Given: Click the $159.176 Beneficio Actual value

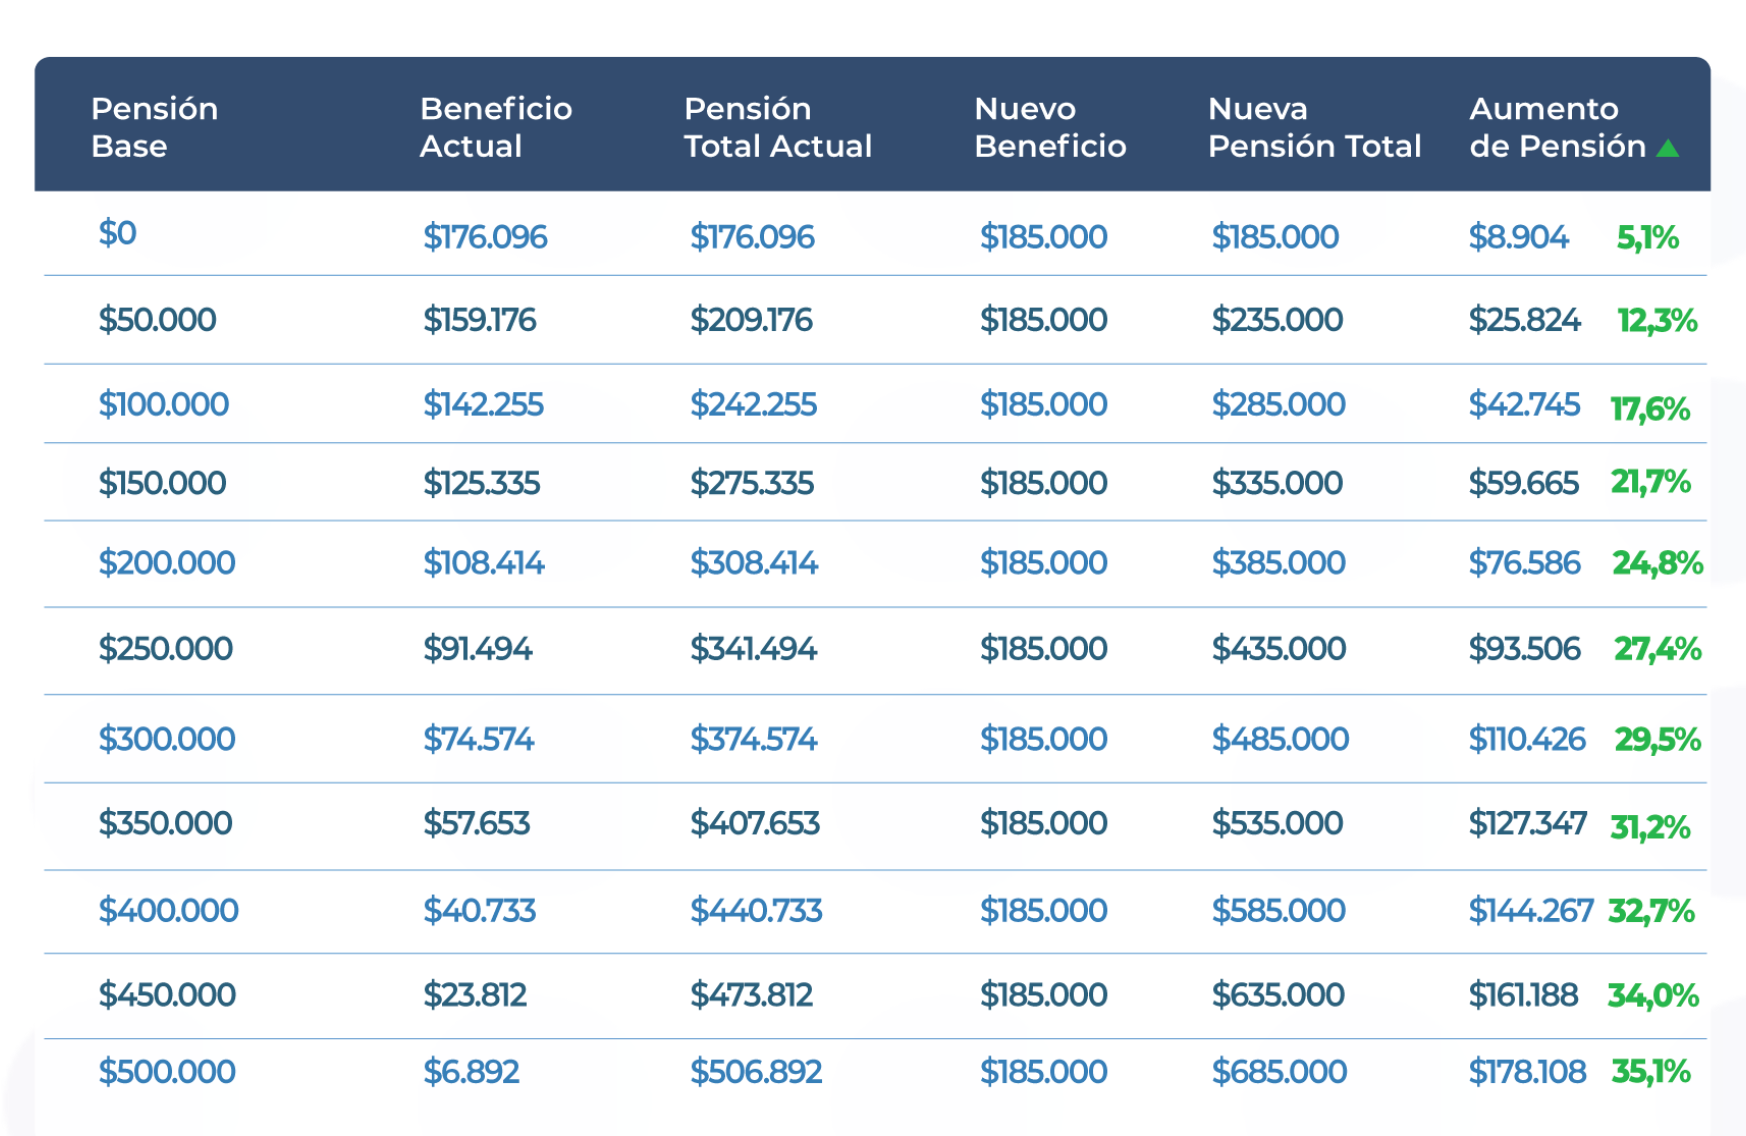Looking at the screenshot, I should (x=479, y=320).
